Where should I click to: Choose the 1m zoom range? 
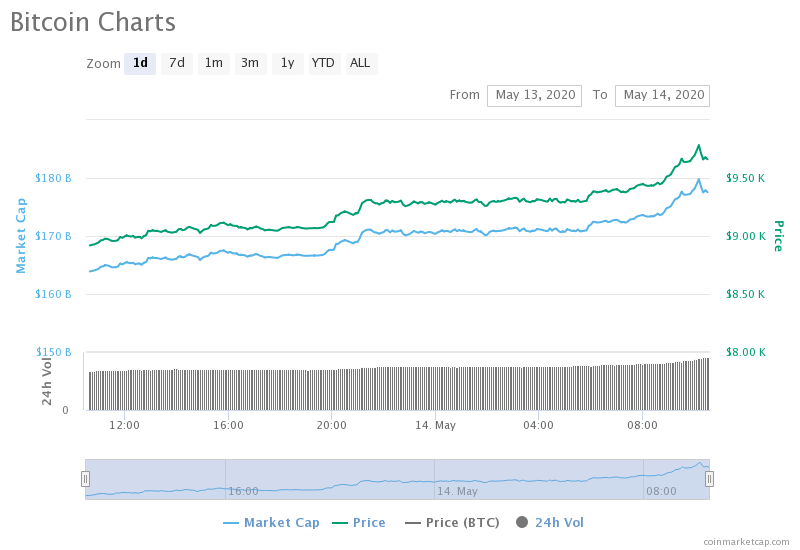[x=214, y=63]
